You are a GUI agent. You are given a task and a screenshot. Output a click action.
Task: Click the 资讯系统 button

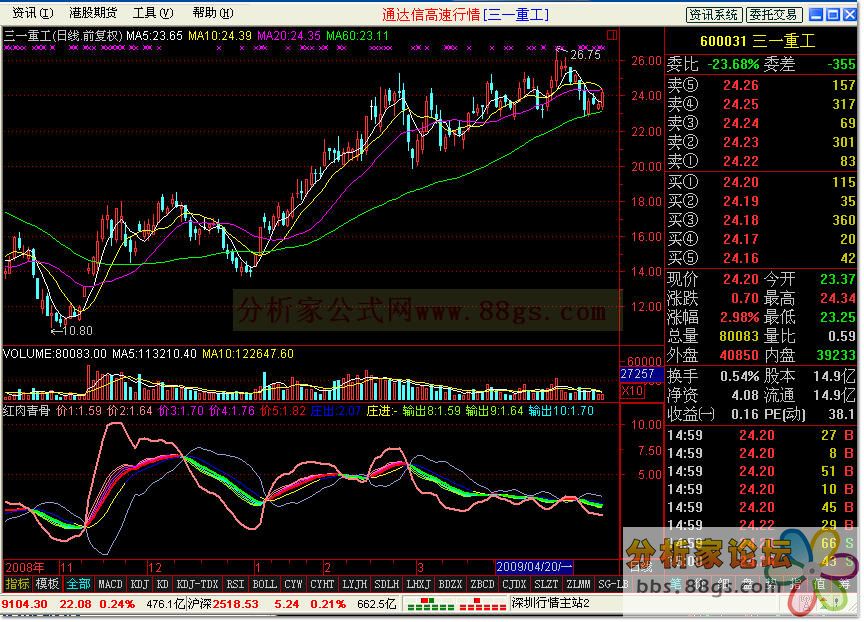(x=714, y=15)
